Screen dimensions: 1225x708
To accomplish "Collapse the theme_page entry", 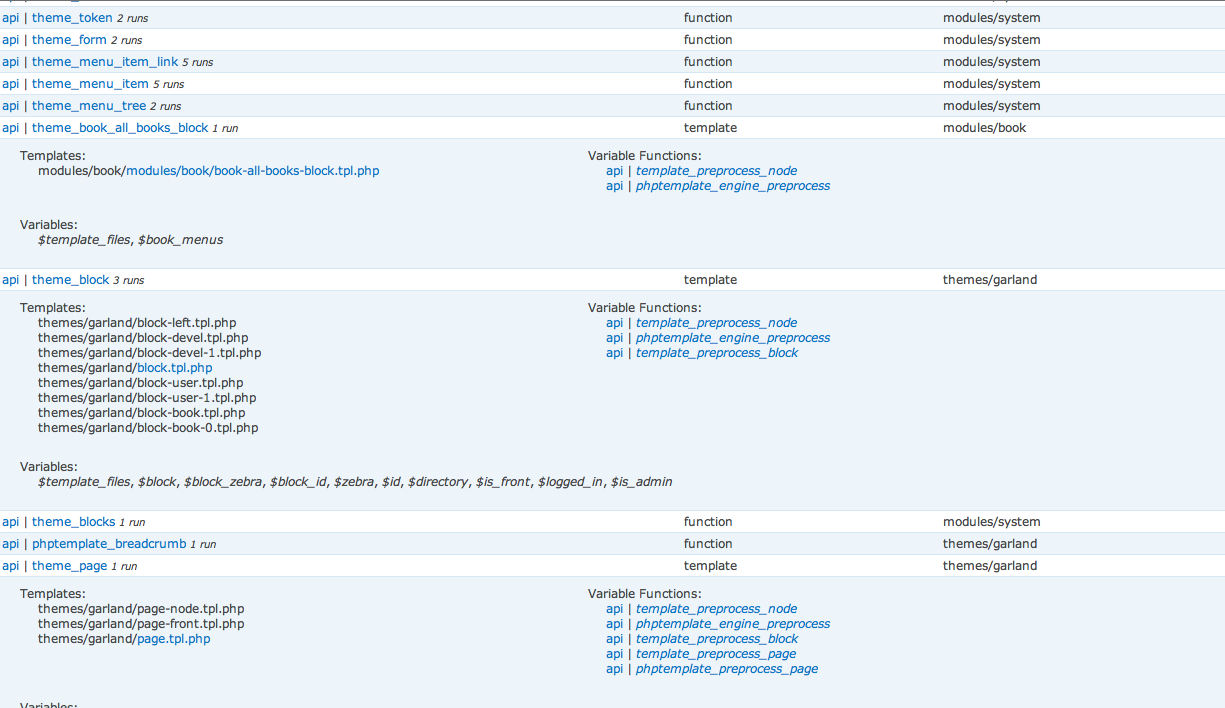I will coord(69,566).
